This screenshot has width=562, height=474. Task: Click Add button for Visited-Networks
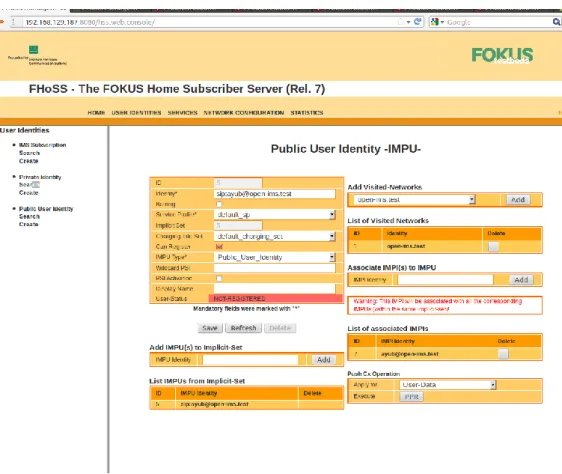coord(518,200)
